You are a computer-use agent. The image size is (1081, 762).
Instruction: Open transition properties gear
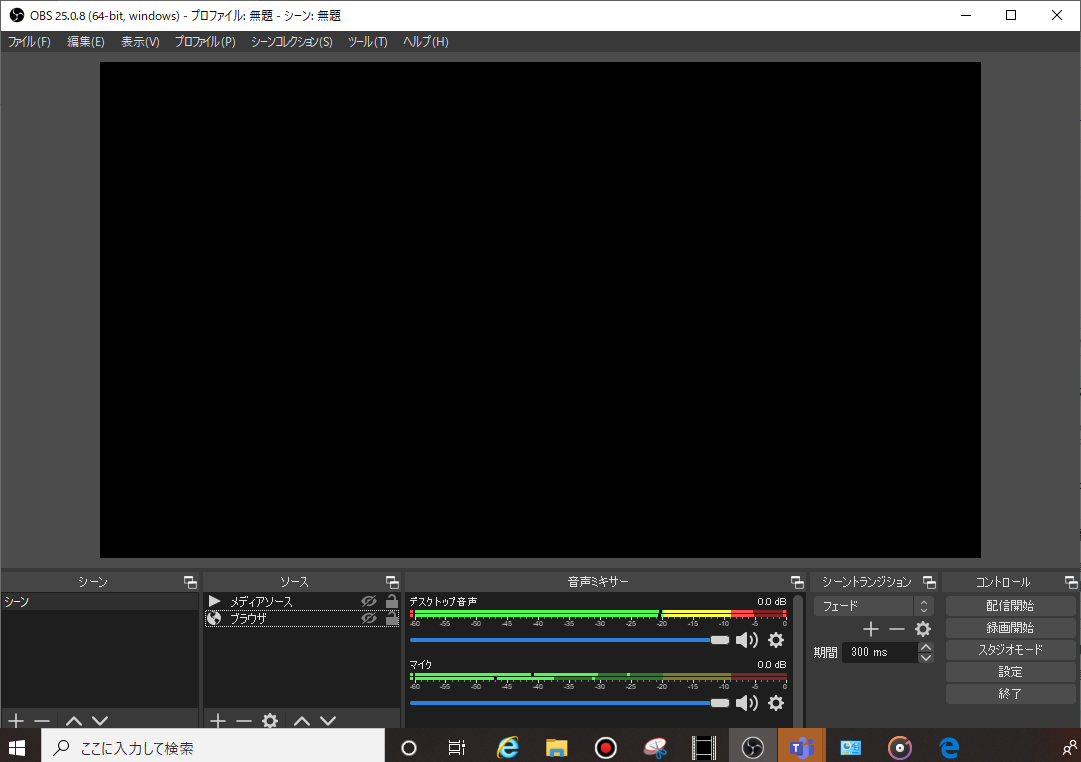[x=922, y=629]
